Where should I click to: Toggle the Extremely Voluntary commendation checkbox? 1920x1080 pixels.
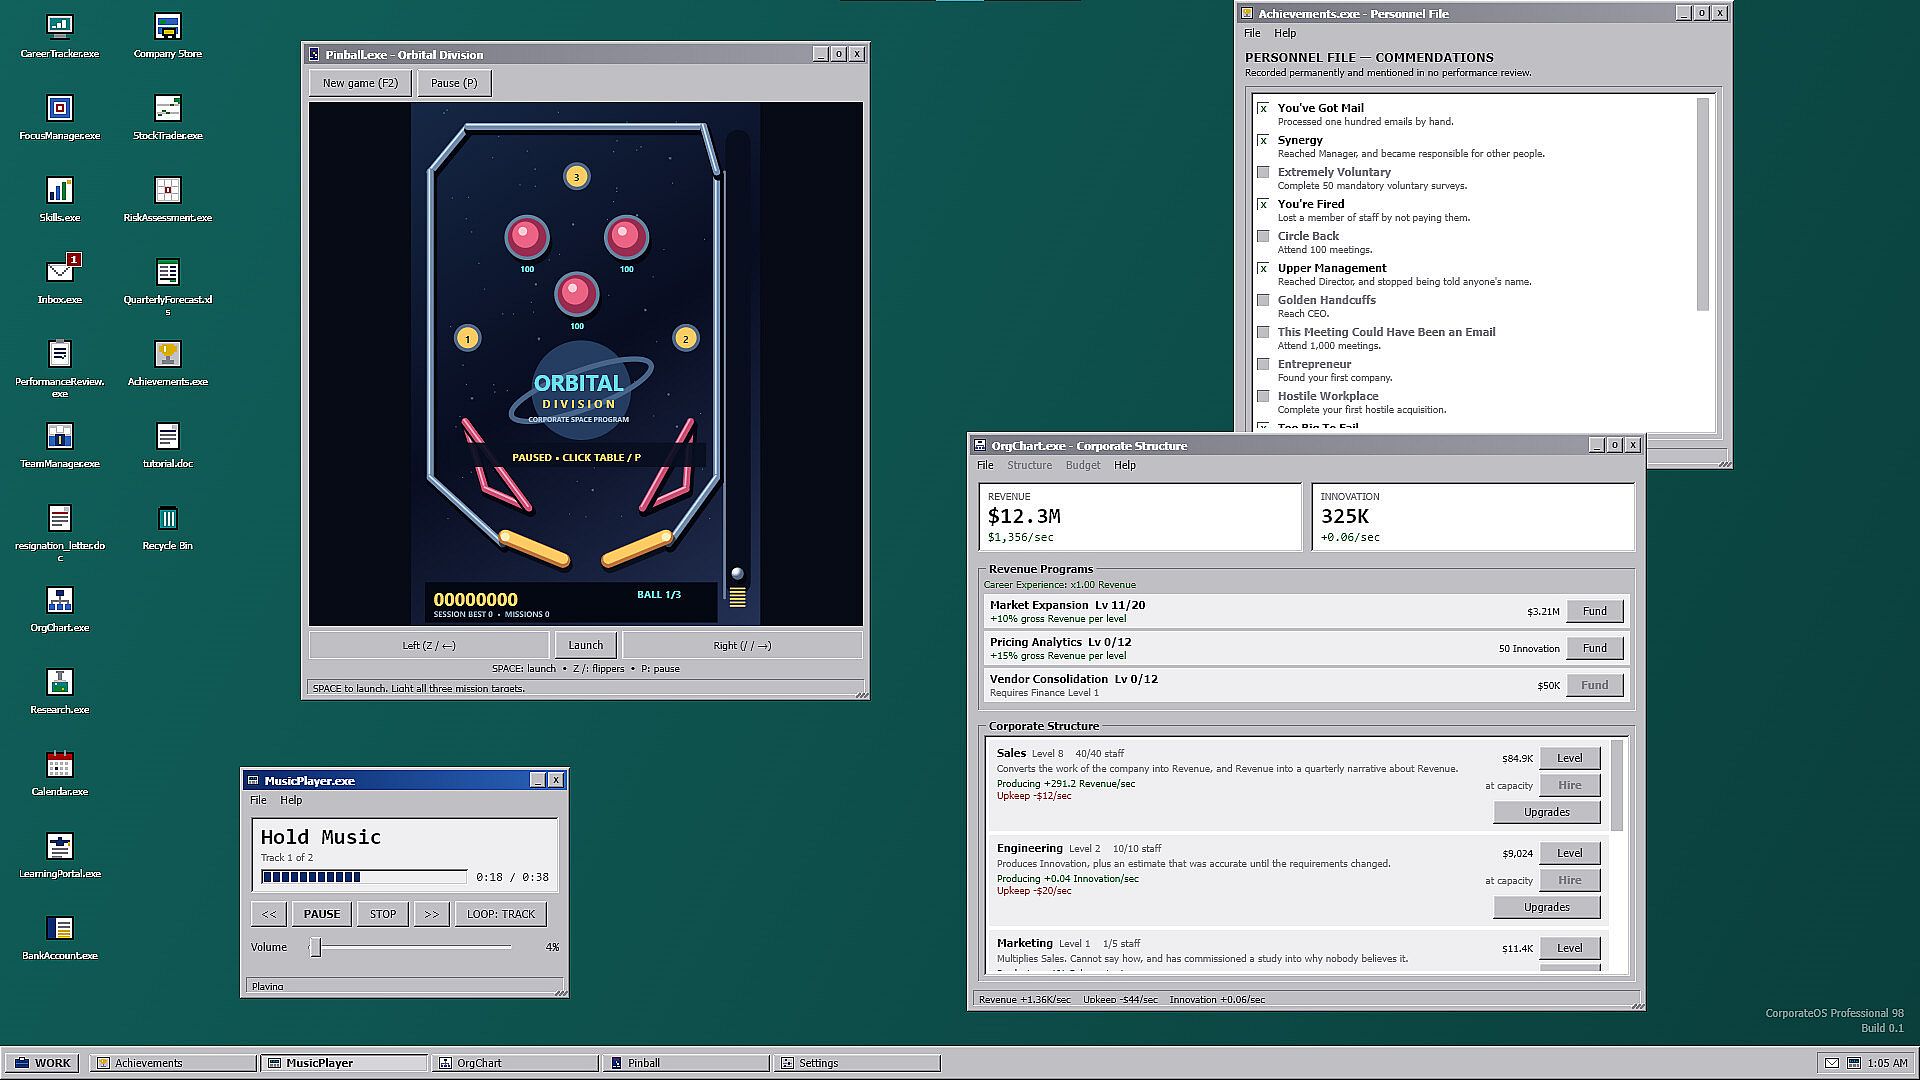tap(1263, 172)
